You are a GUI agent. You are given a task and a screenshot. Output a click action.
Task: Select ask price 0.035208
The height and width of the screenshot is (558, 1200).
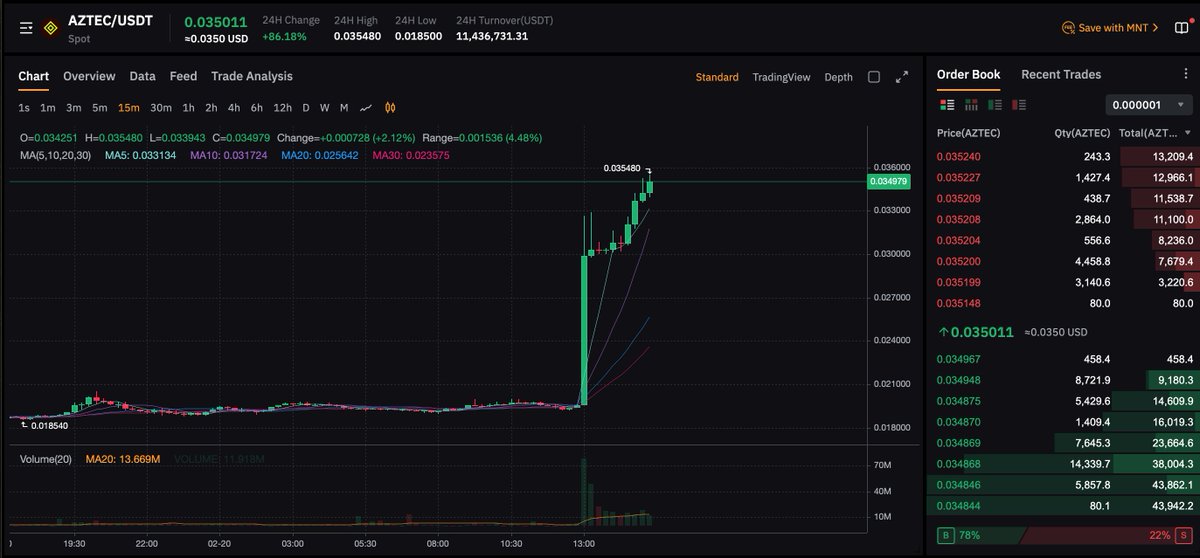tap(958, 219)
